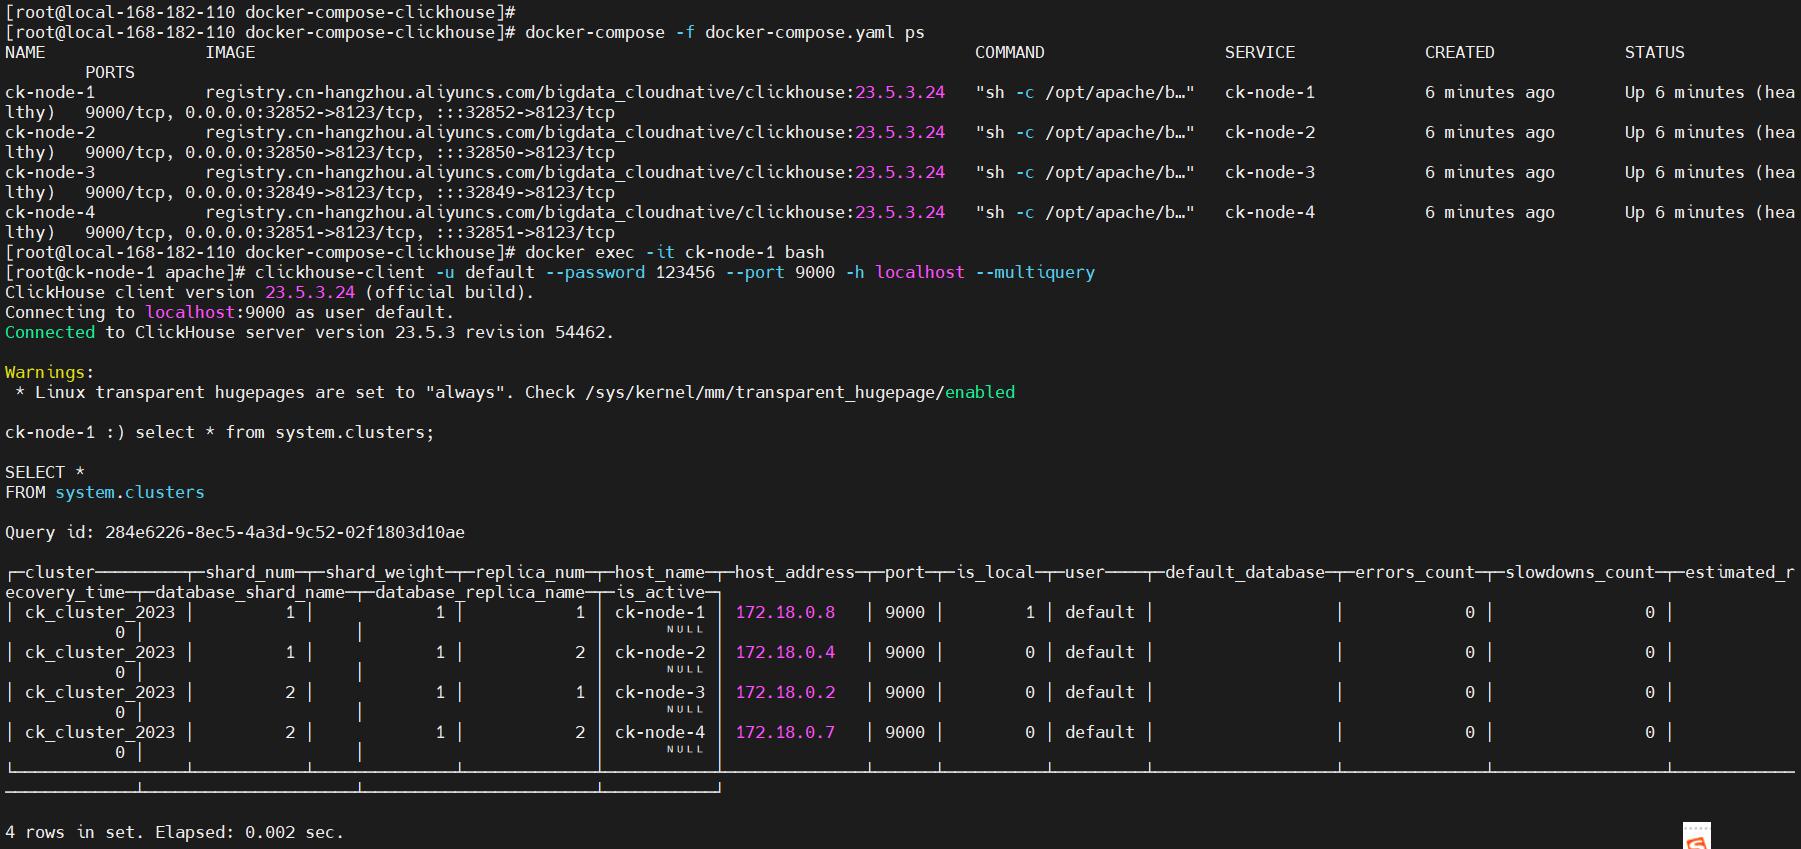Click the is_local column header
The height and width of the screenshot is (849, 1801).
coord(995,572)
